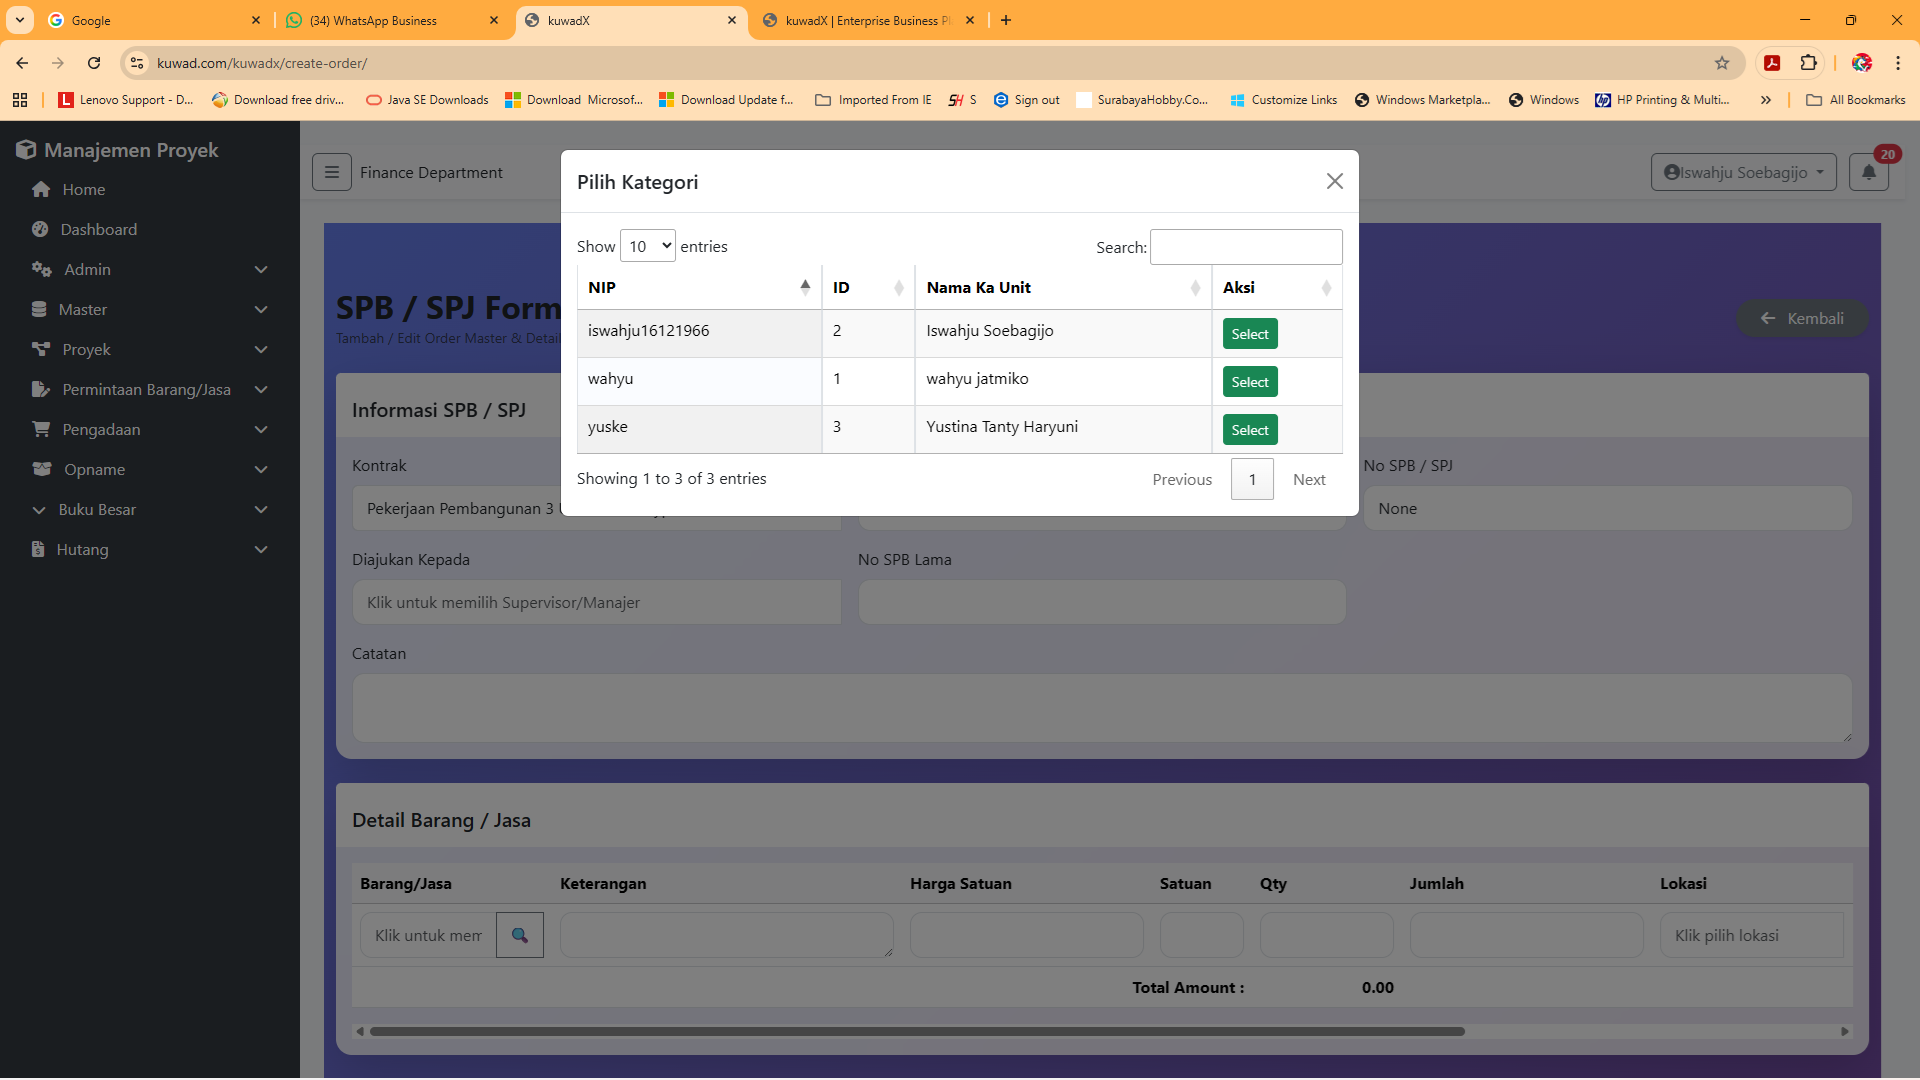
Task: Go to Previous page of entries
Action: 1182,480
